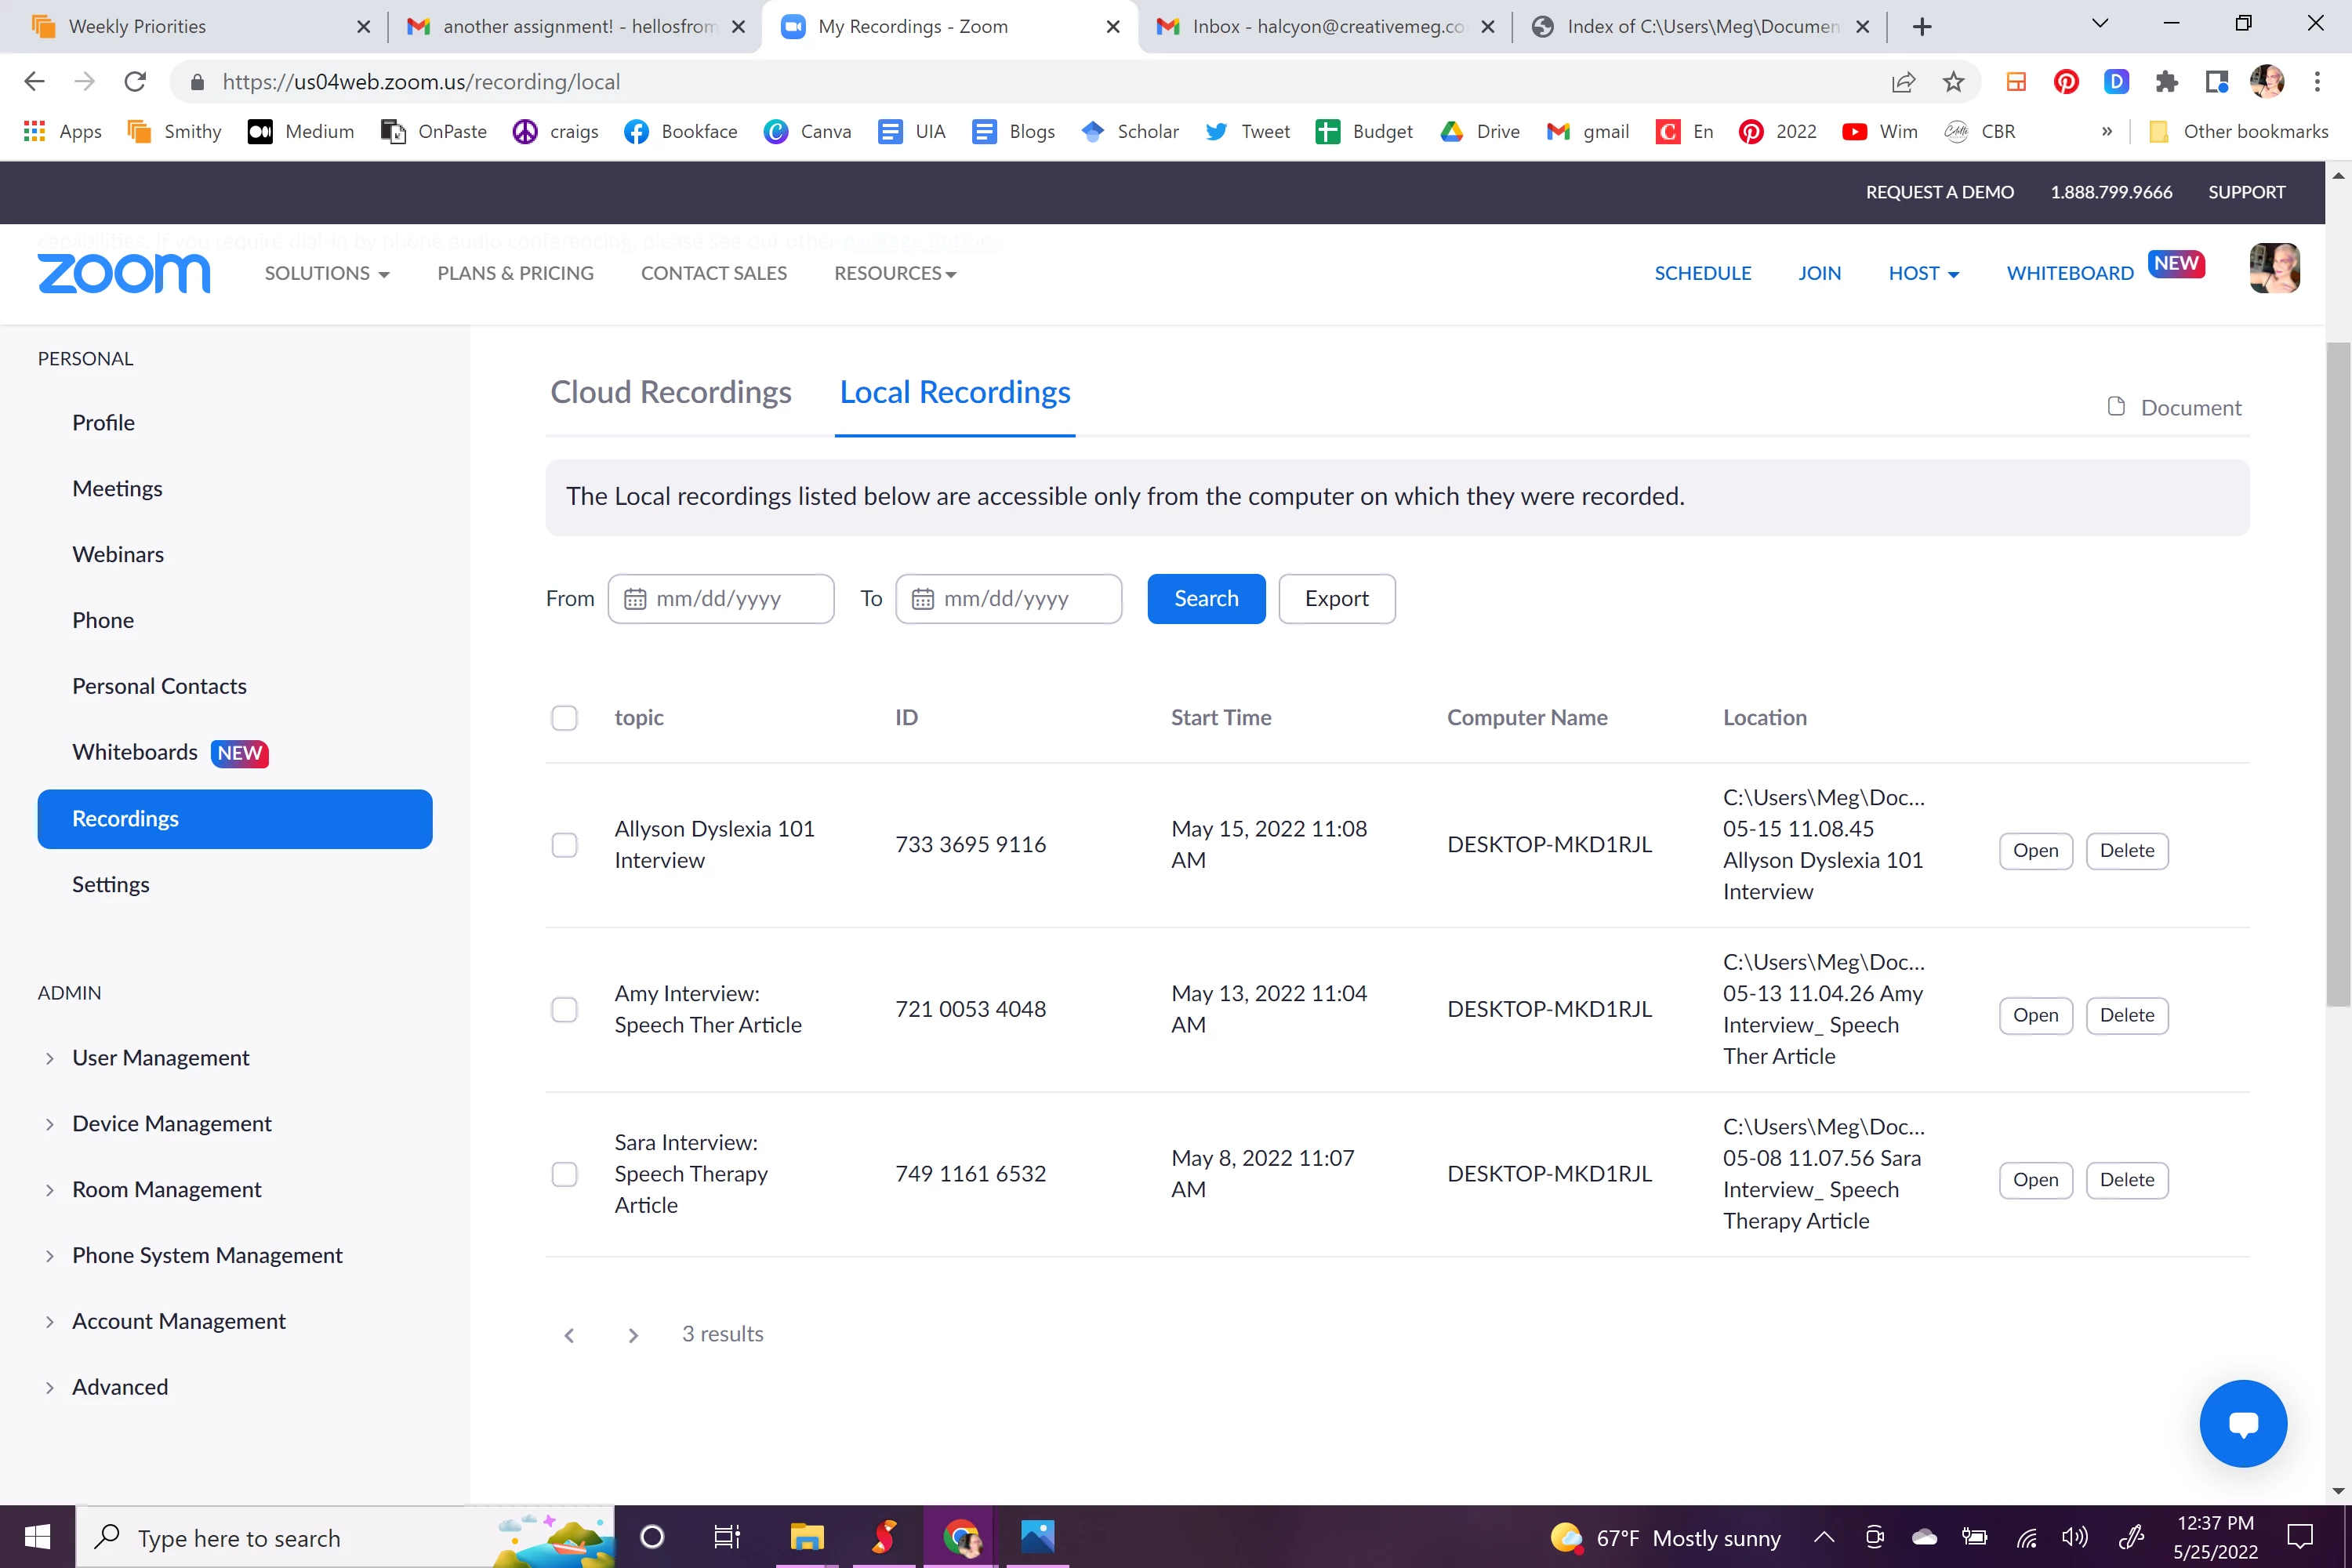Delete the Sara Interview recording
The image size is (2352, 1568).
[2126, 1180]
